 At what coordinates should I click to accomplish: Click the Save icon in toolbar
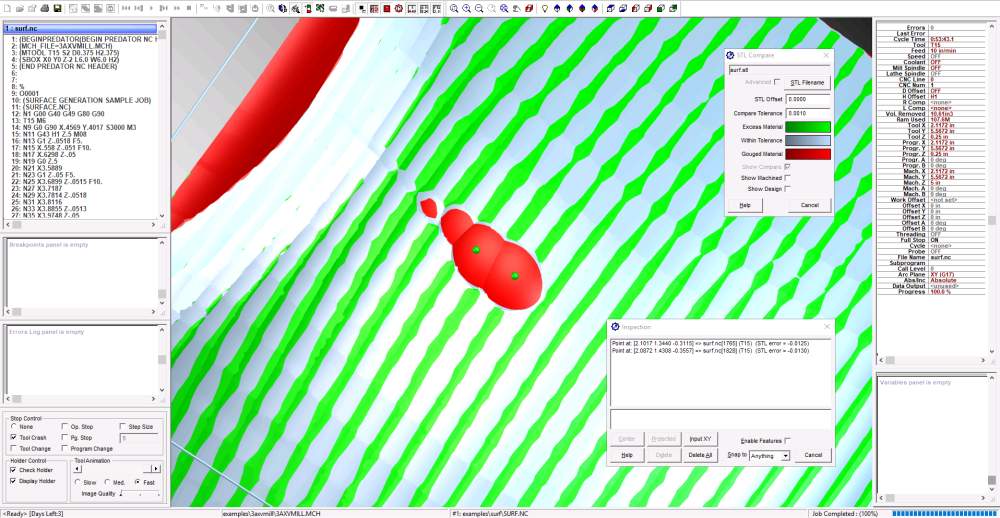(57, 8)
